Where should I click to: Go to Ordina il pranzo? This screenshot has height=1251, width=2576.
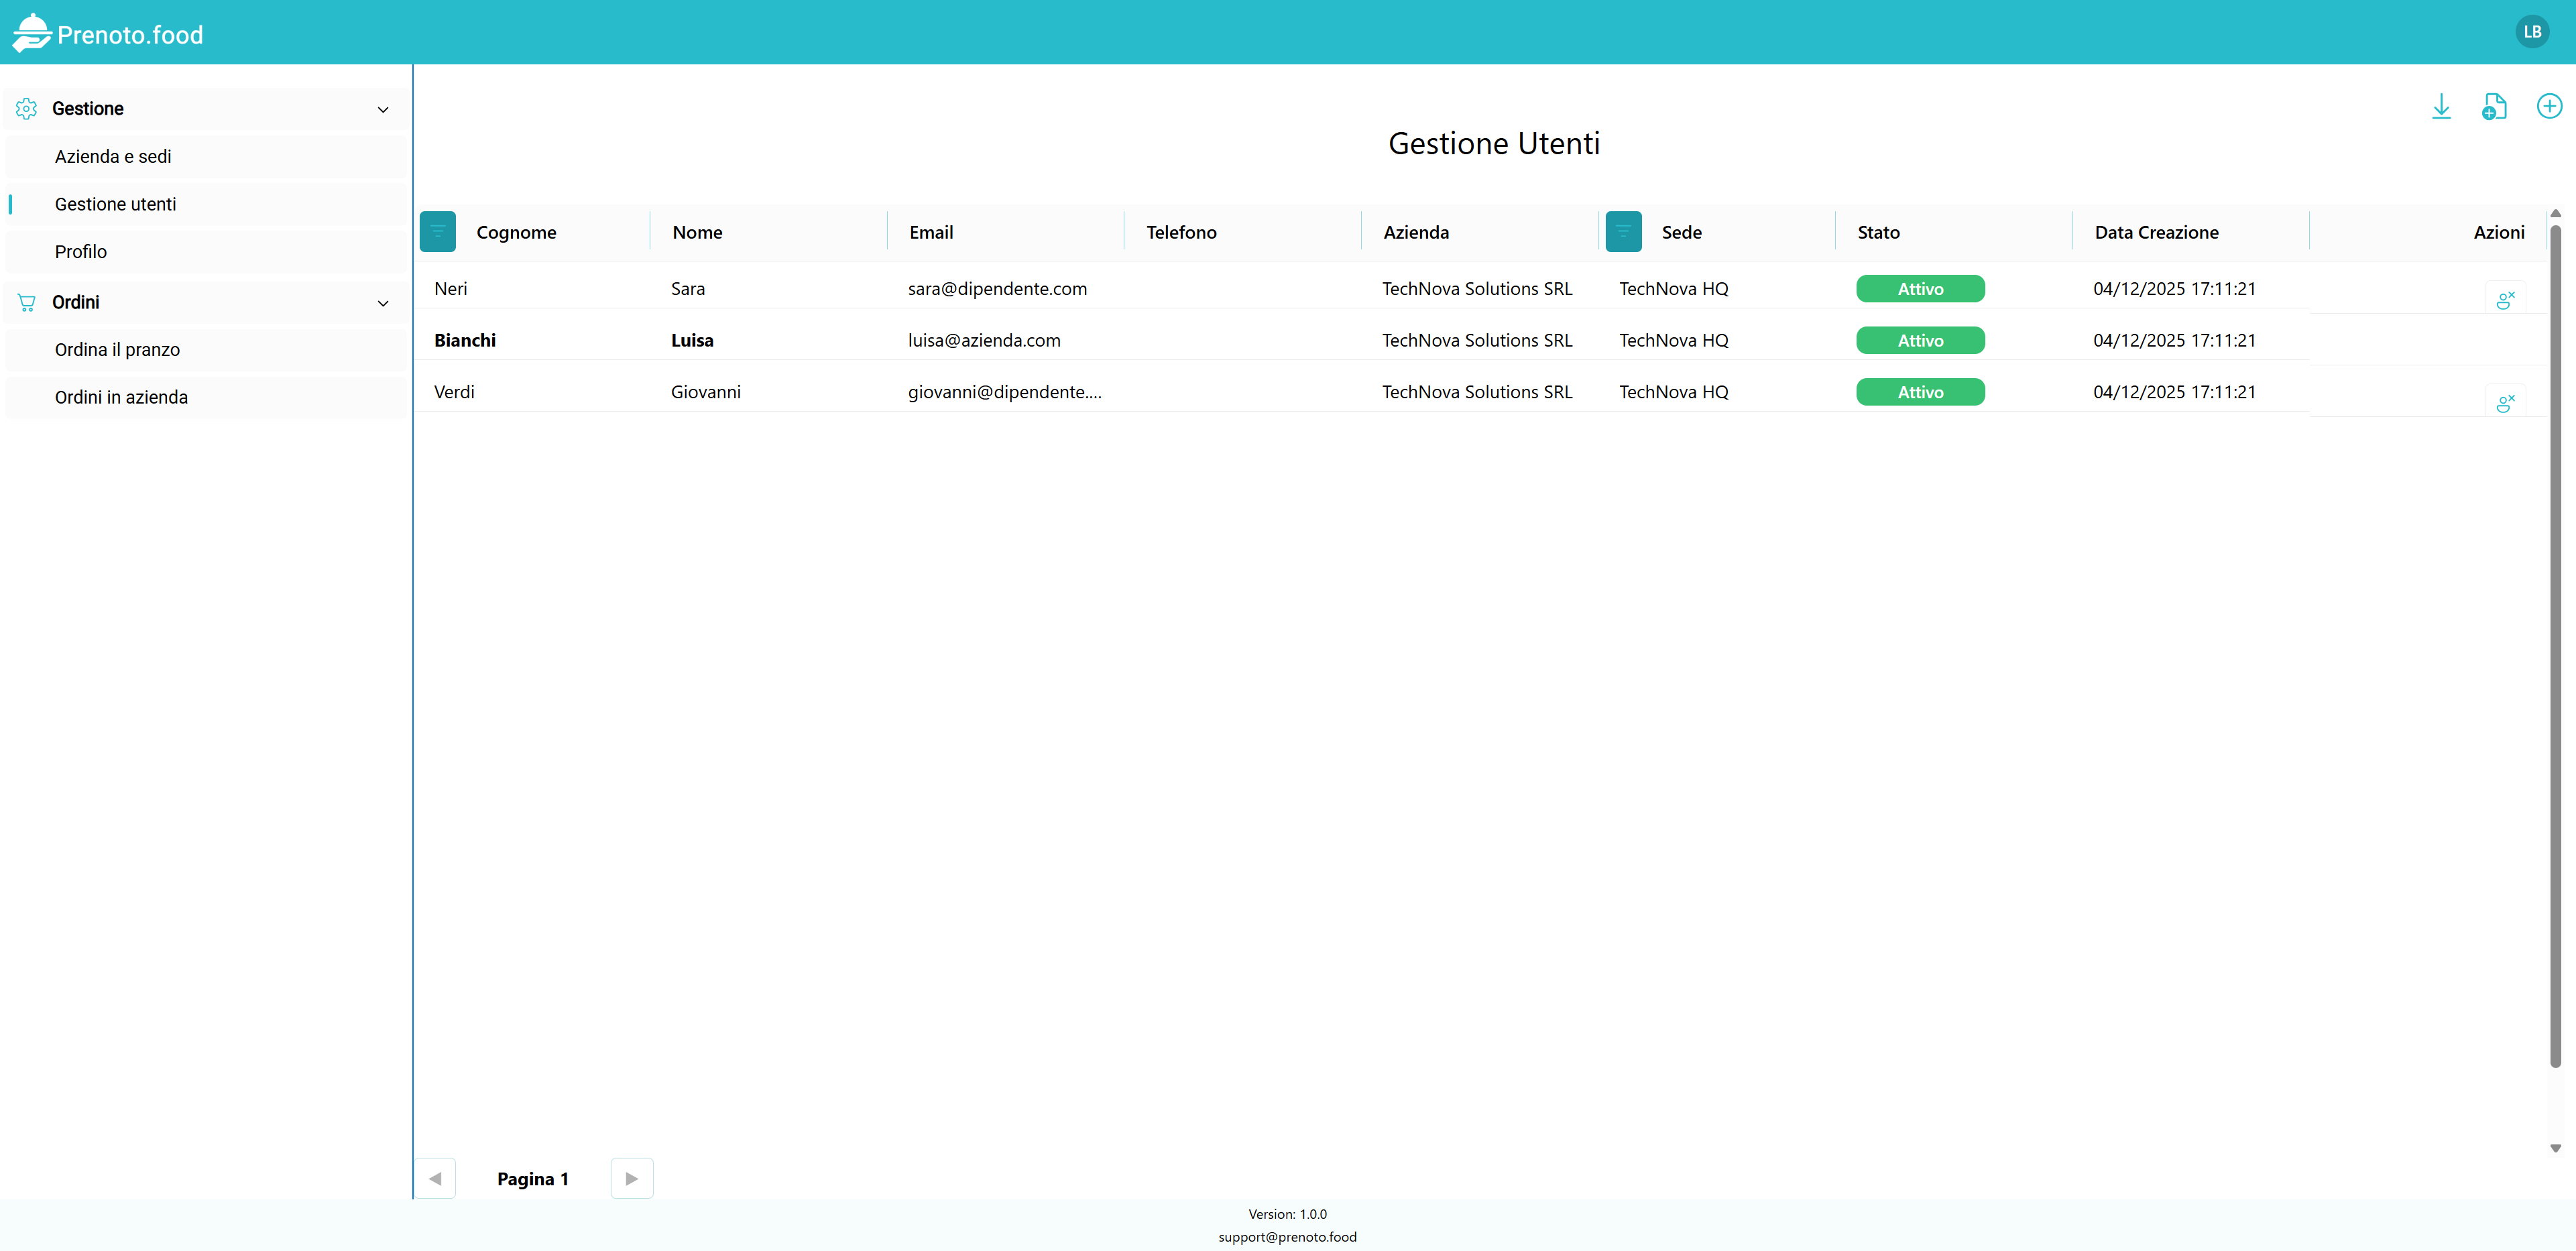[x=117, y=350]
